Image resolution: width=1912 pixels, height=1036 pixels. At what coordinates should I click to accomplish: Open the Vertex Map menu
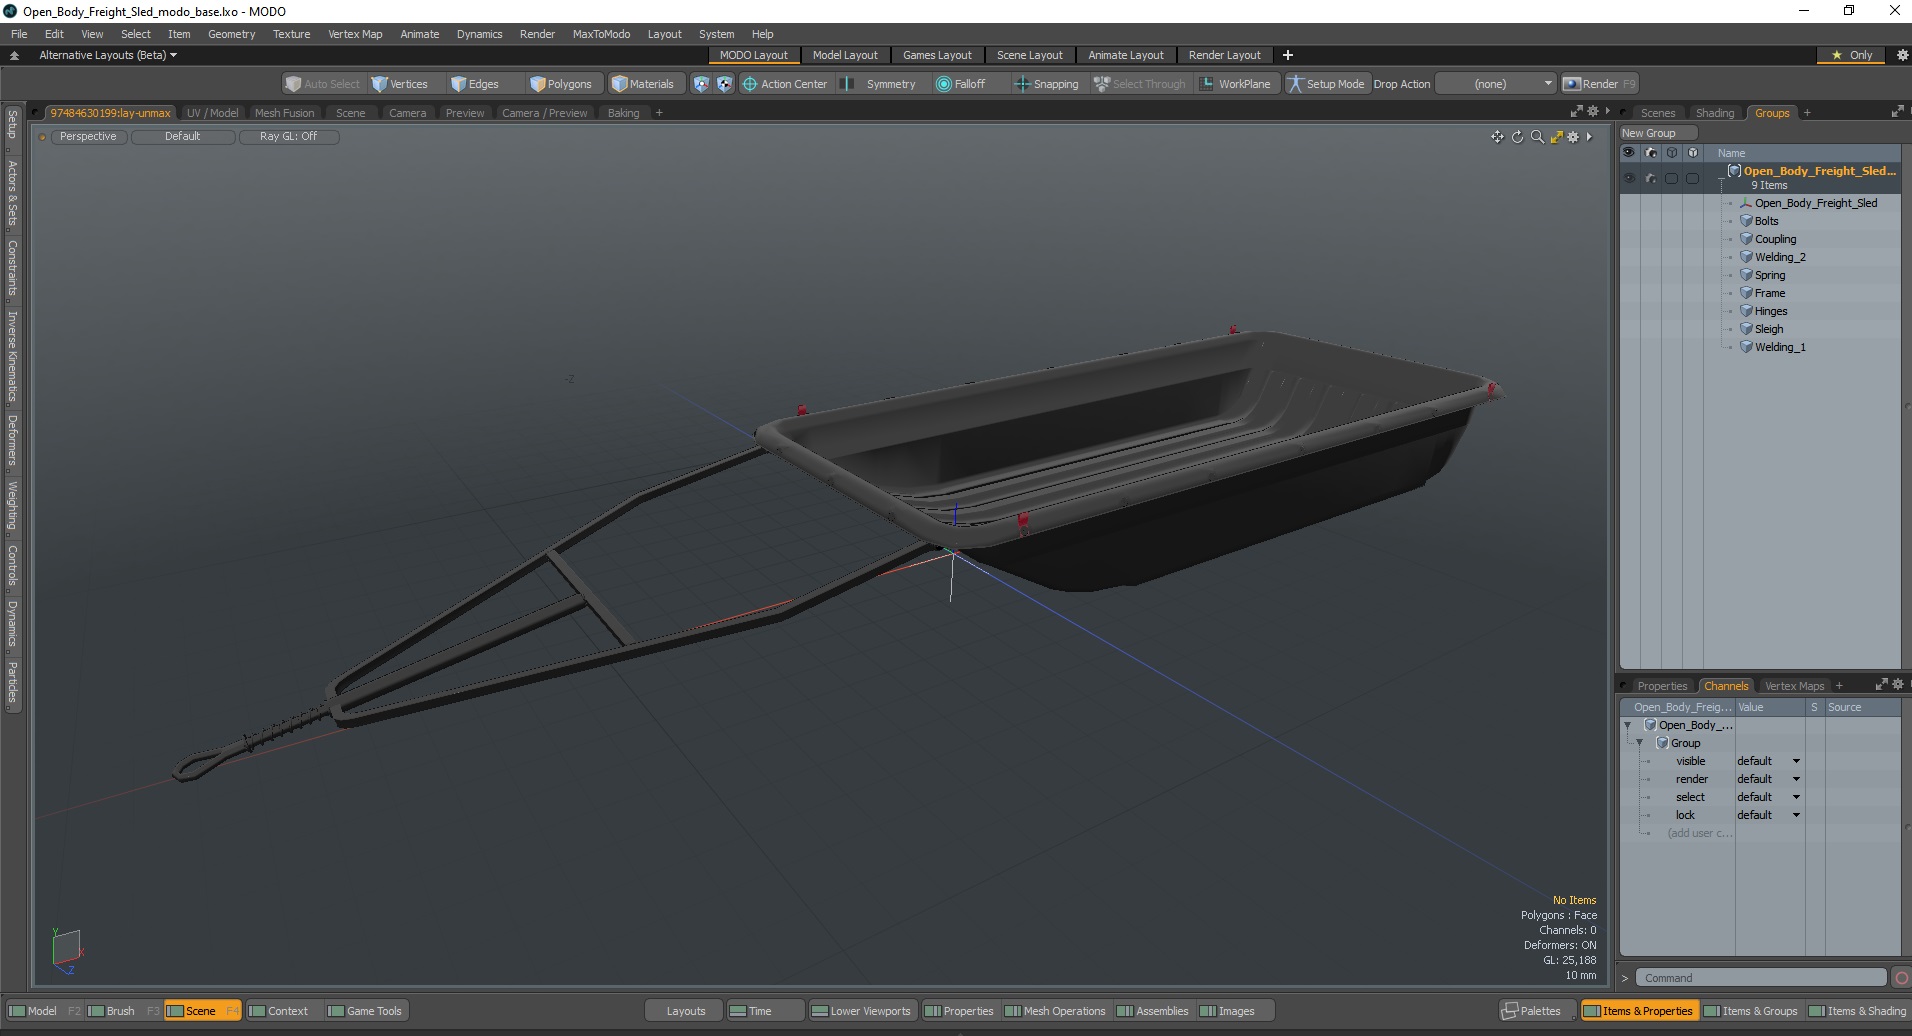click(x=355, y=34)
